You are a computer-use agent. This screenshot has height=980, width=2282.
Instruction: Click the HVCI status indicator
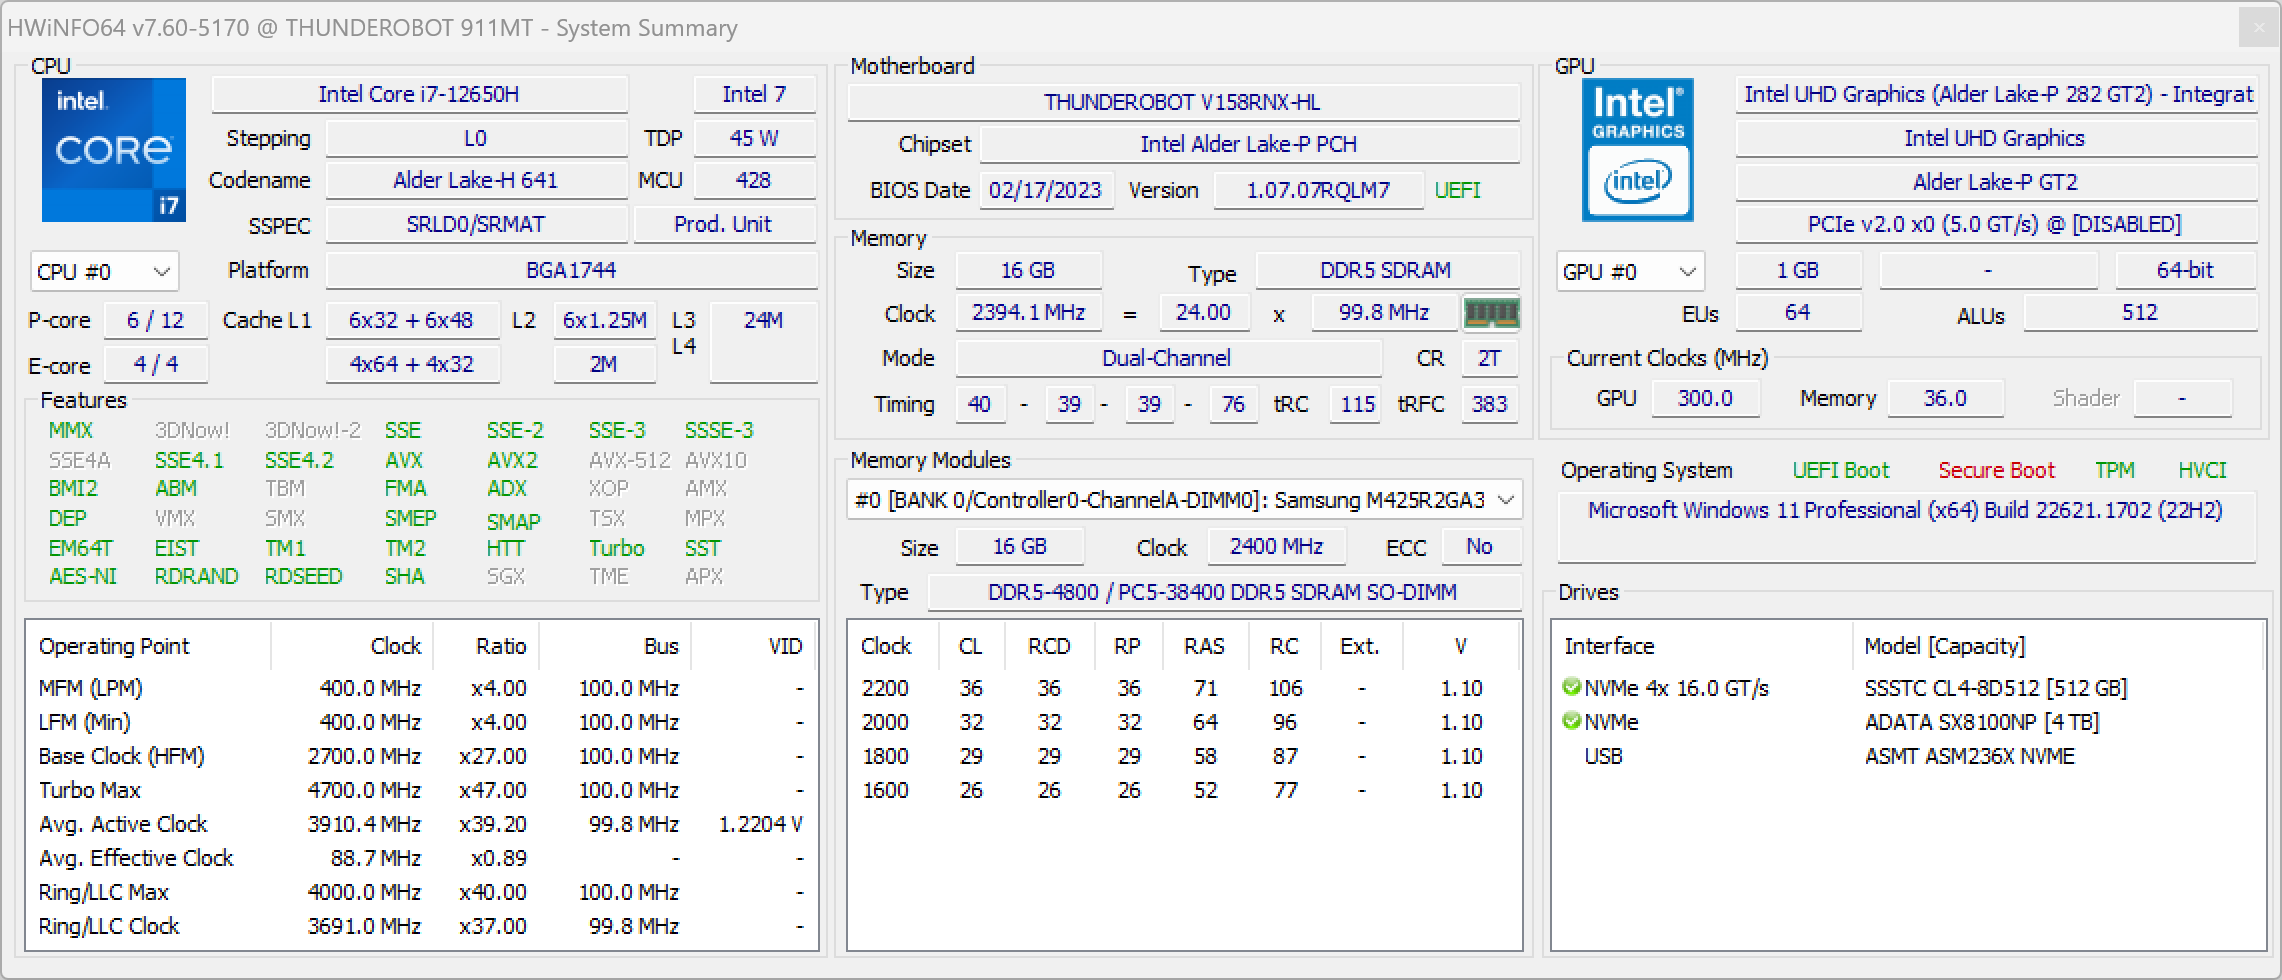coord(2202,470)
